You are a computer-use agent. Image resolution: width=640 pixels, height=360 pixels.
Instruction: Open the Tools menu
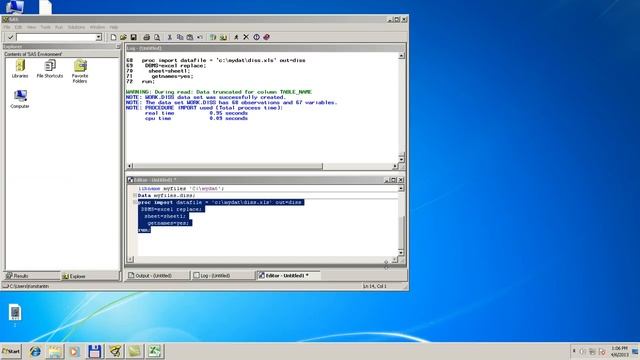point(45,27)
